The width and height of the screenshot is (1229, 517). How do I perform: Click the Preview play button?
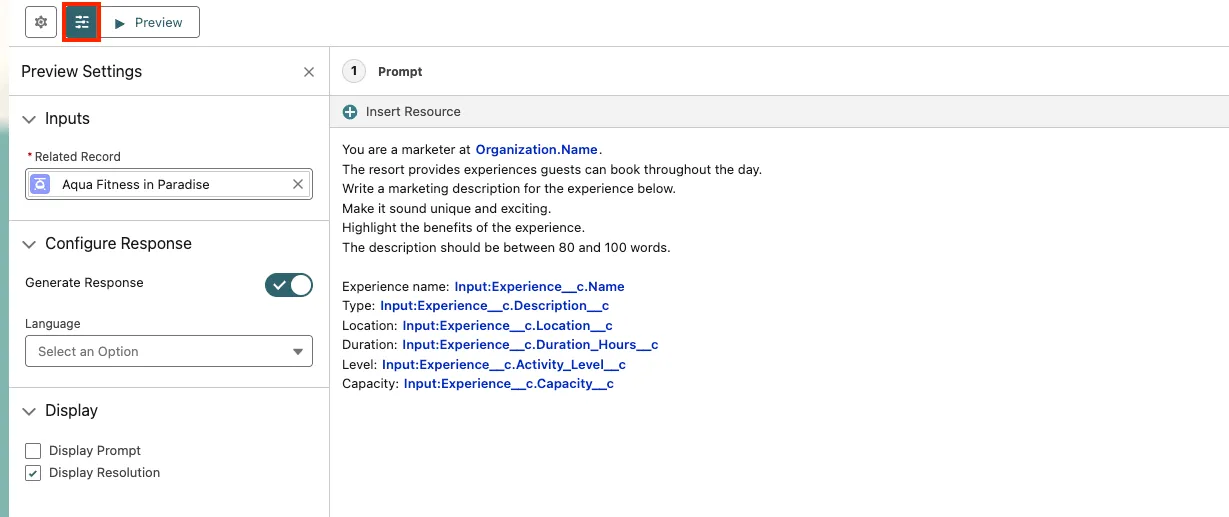pyautogui.click(x=150, y=22)
